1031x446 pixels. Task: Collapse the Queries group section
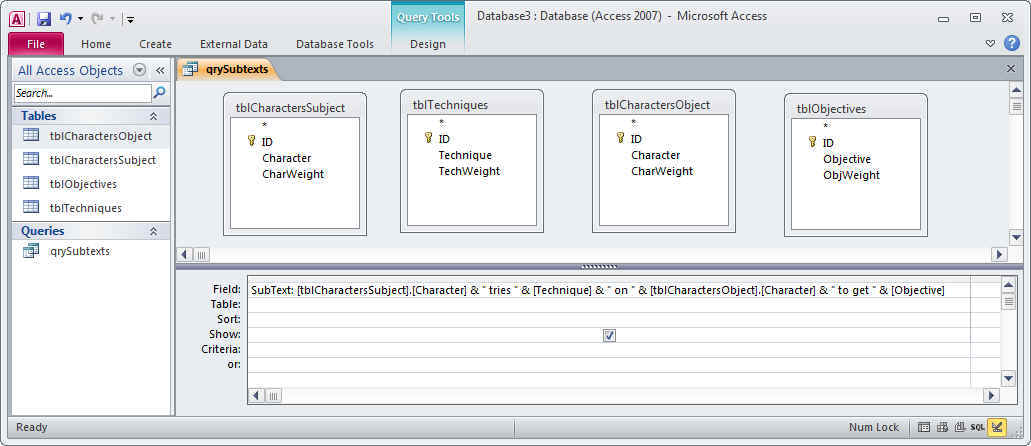click(153, 231)
